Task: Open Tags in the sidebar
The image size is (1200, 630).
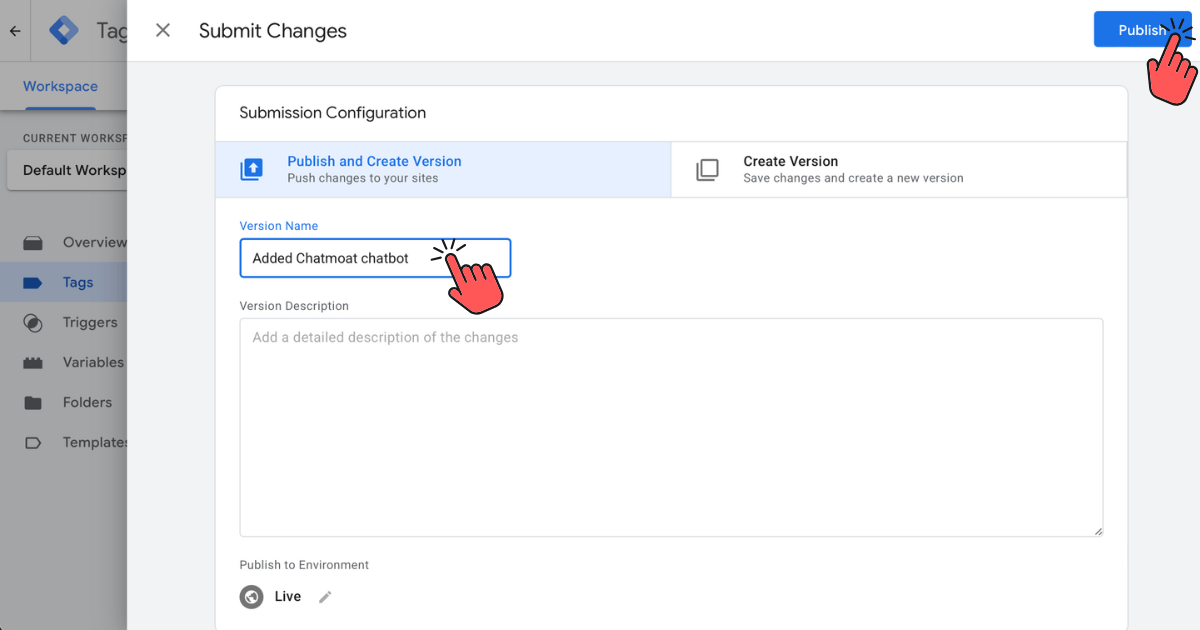Action: coord(77,283)
